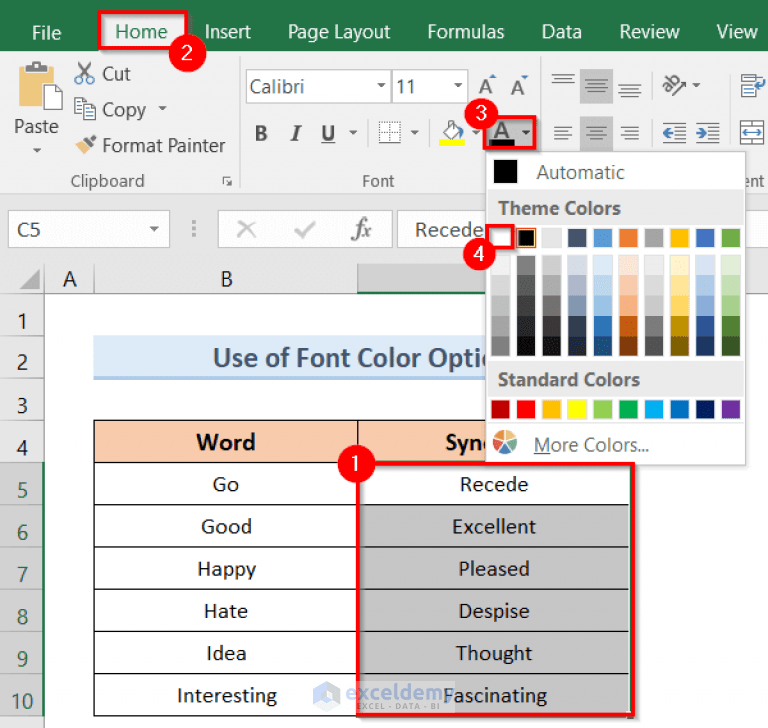Image resolution: width=768 pixels, height=728 pixels.
Task: Click the Font Color A icon
Action: coord(502,133)
